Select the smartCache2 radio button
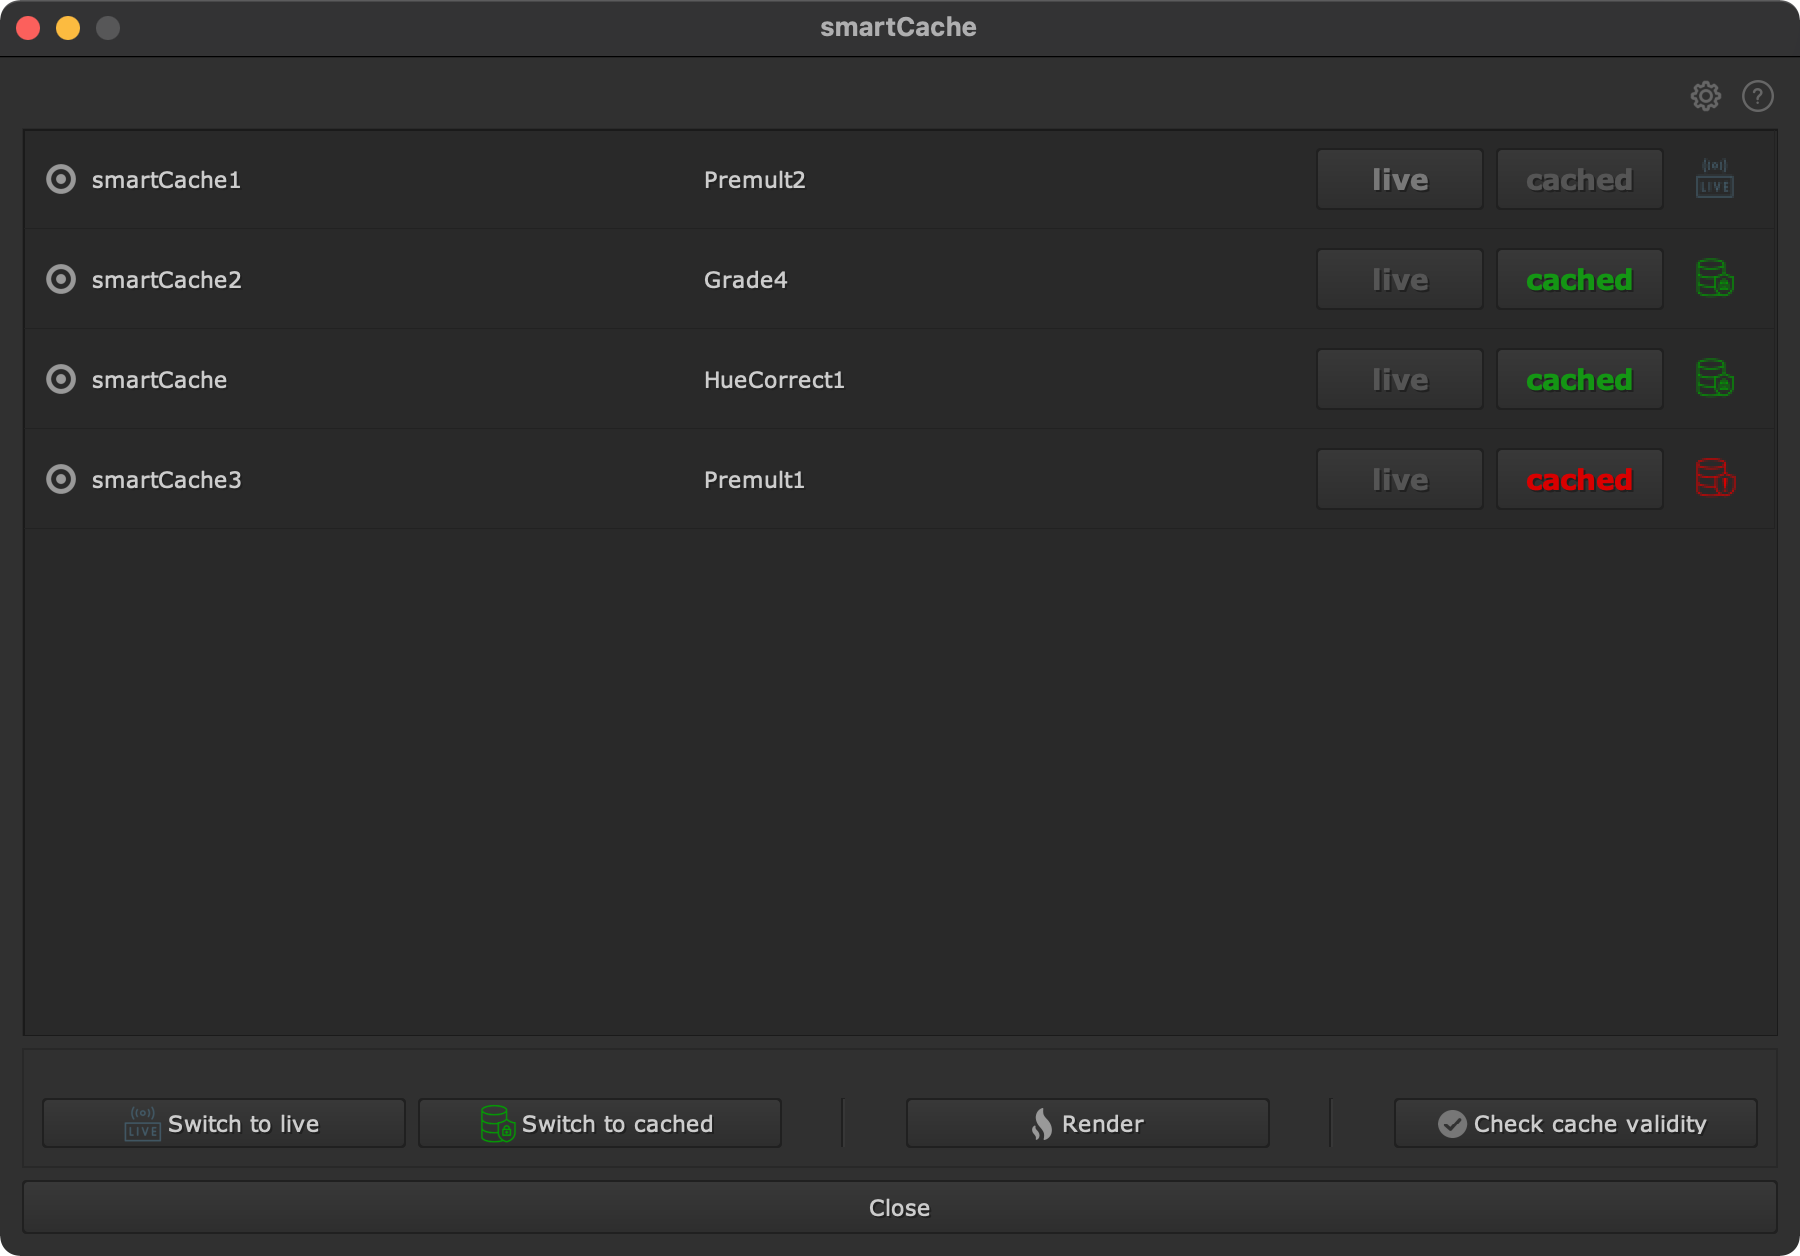The image size is (1800, 1256). 61,279
